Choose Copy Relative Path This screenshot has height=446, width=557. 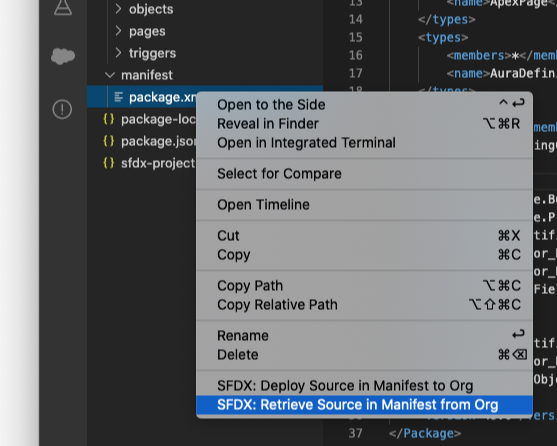pos(364,305)
